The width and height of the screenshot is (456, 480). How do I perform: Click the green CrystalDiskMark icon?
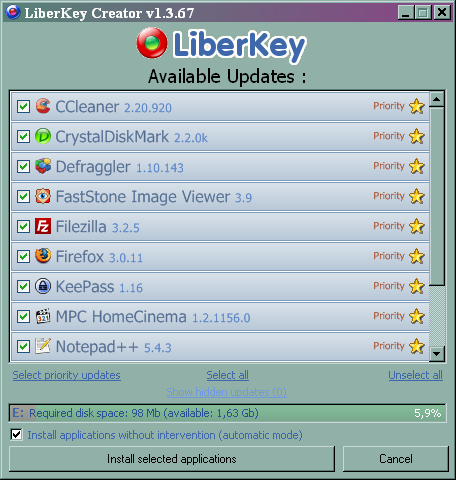[x=43, y=136]
